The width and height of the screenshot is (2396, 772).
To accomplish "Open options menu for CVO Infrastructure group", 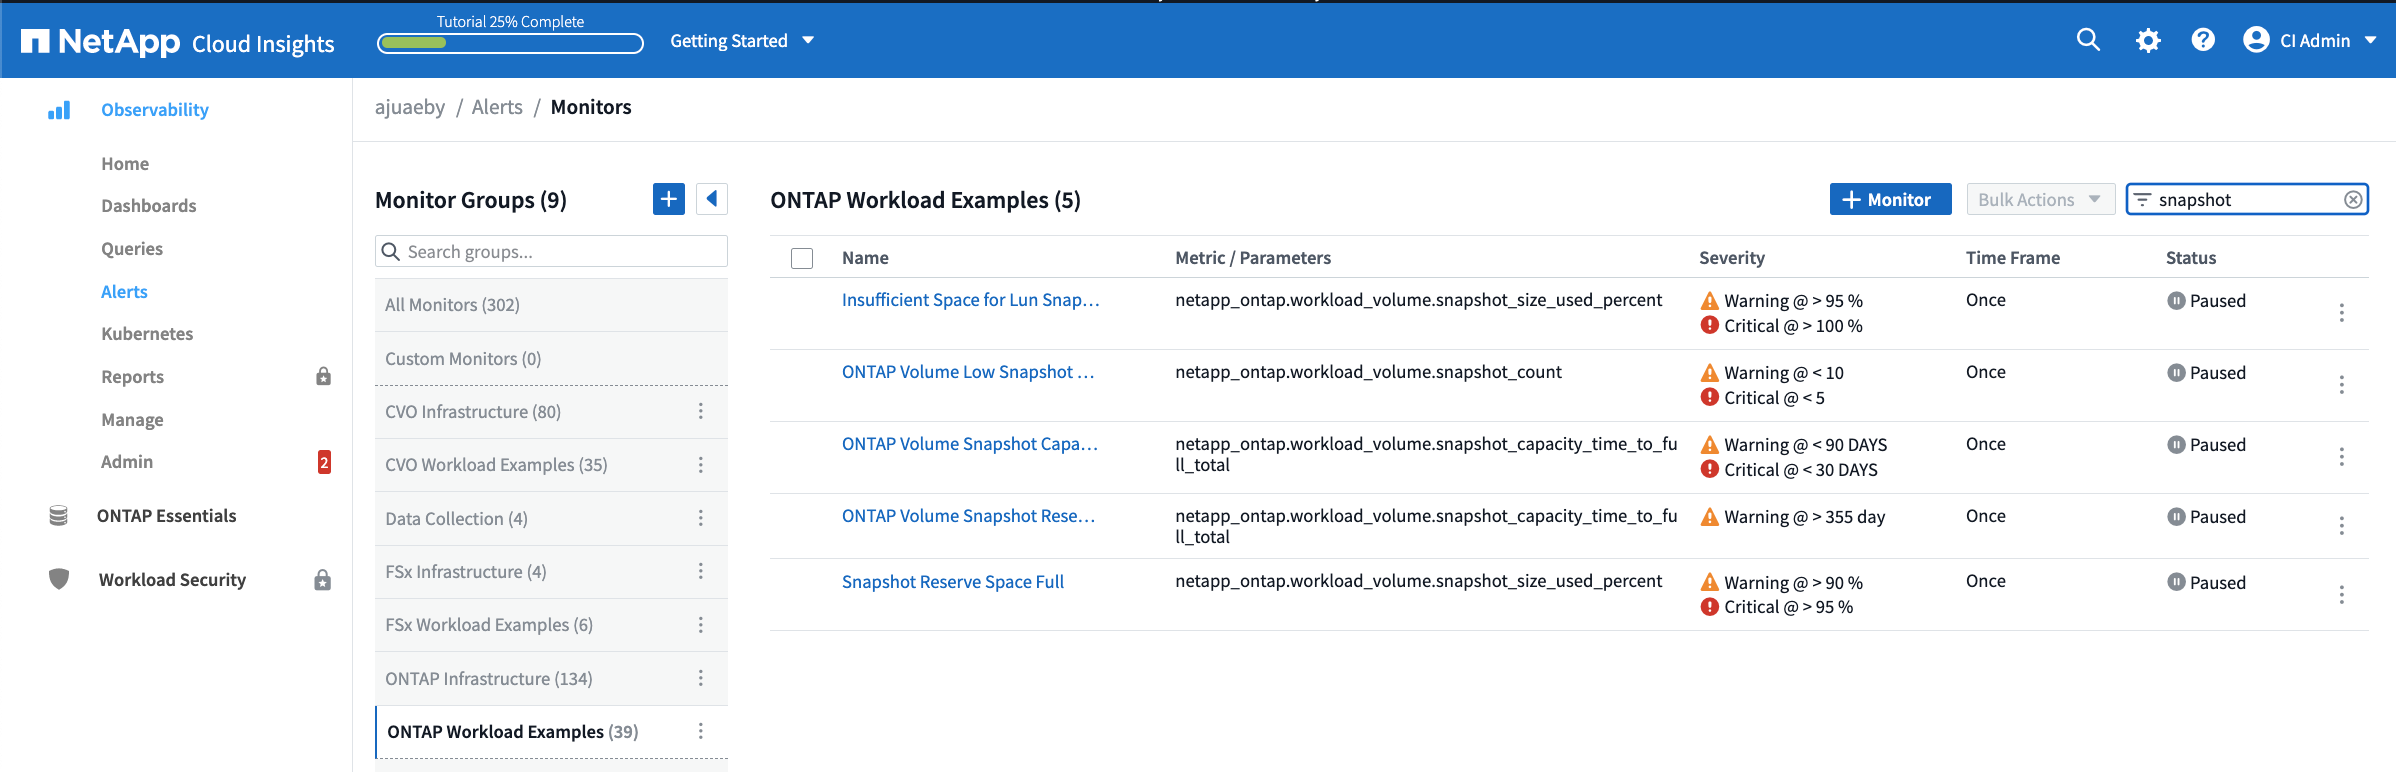I will 701,411.
